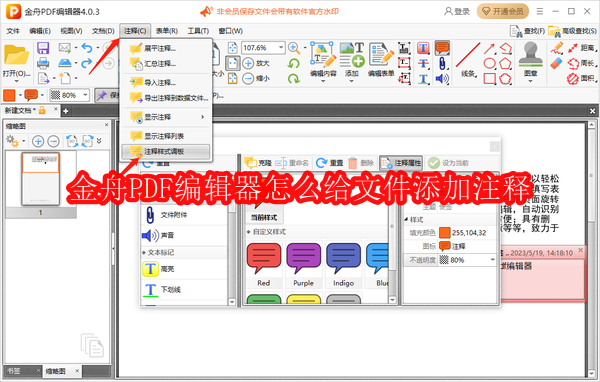Open the 文件 menu
Viewport: 600px width, 382px height.
[x=13, y=31]
